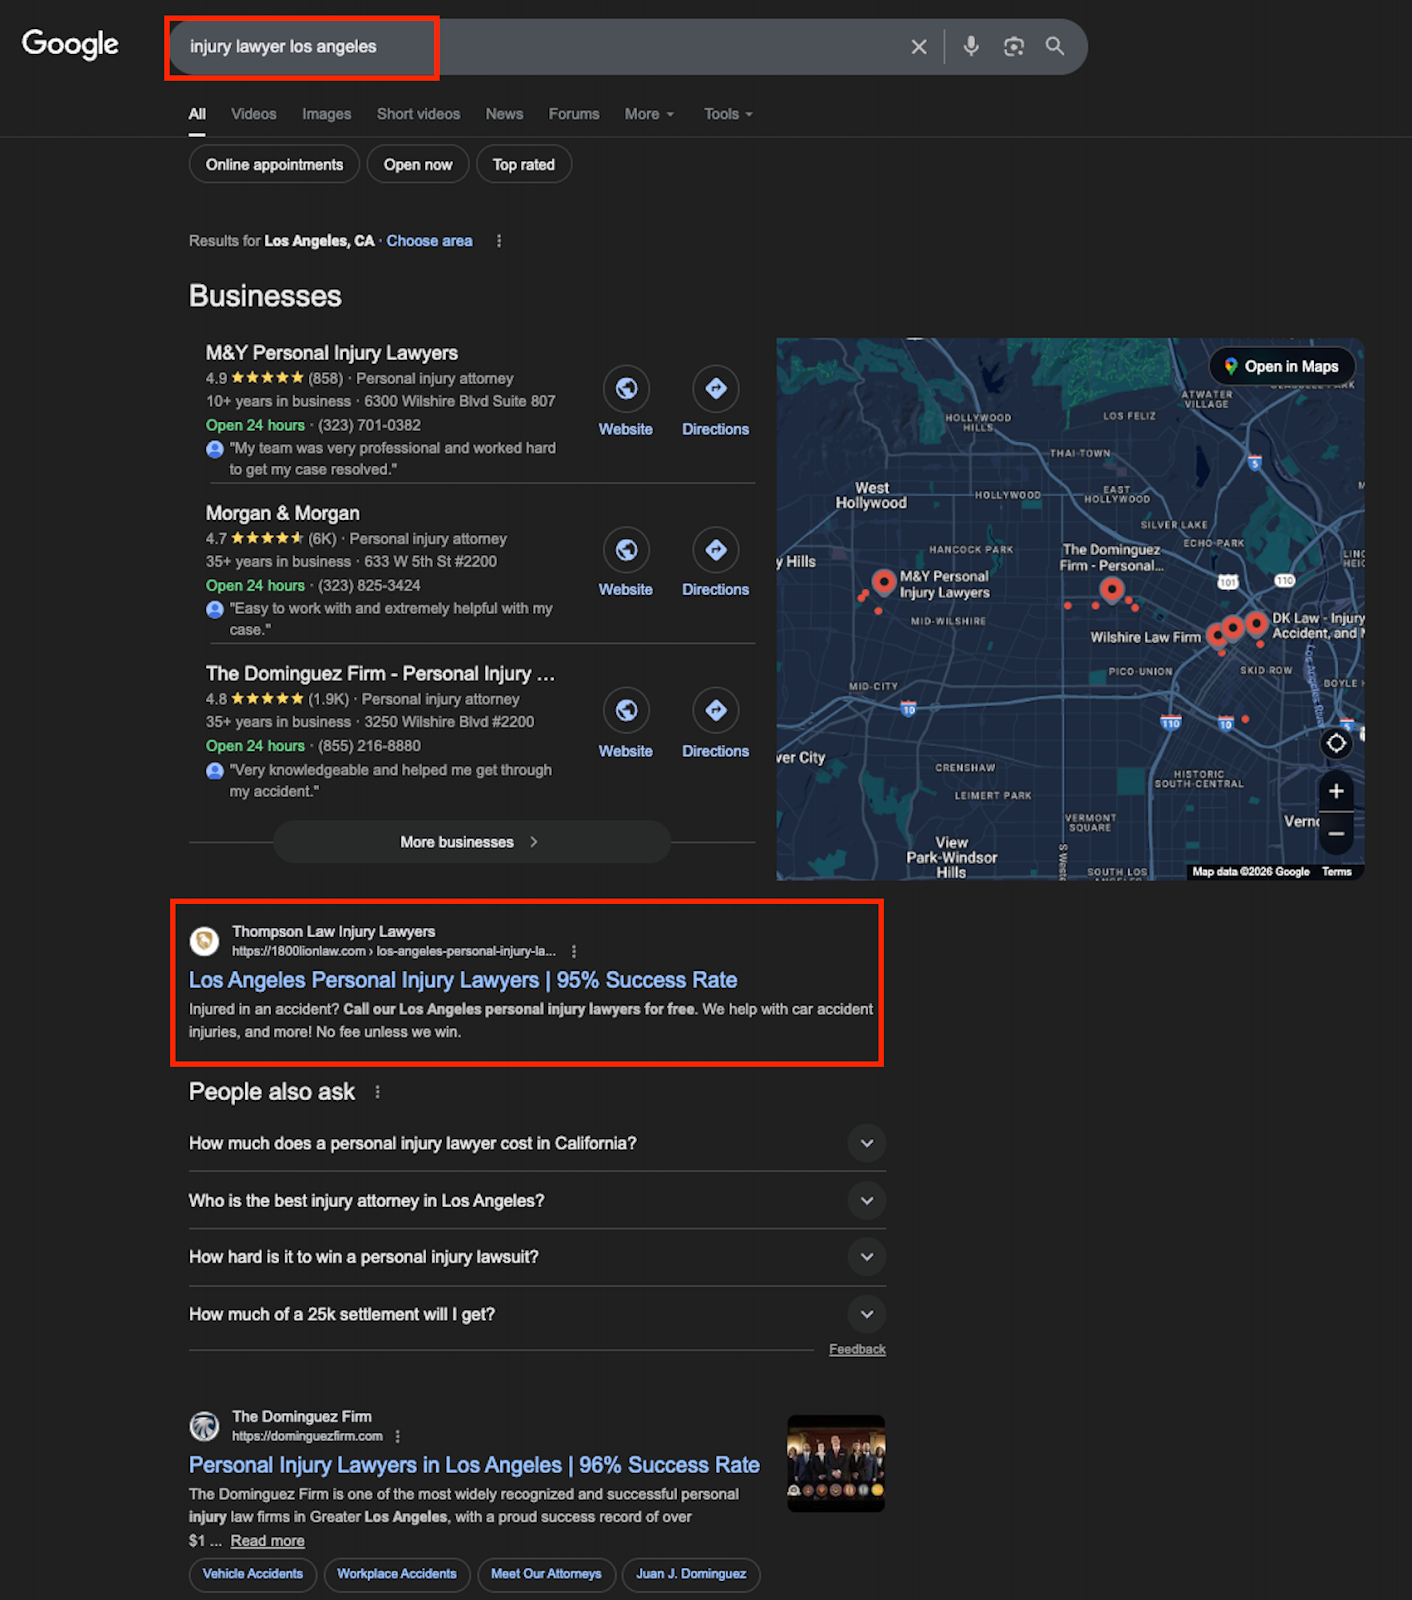
Task: Switch to the Images tab
Action: (327, 114)
